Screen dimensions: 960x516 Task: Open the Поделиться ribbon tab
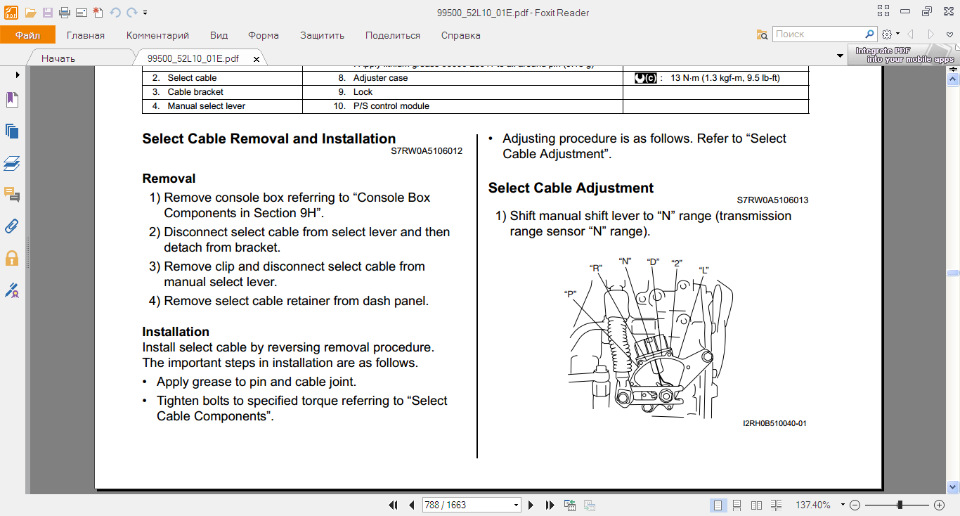pos(392,36)
